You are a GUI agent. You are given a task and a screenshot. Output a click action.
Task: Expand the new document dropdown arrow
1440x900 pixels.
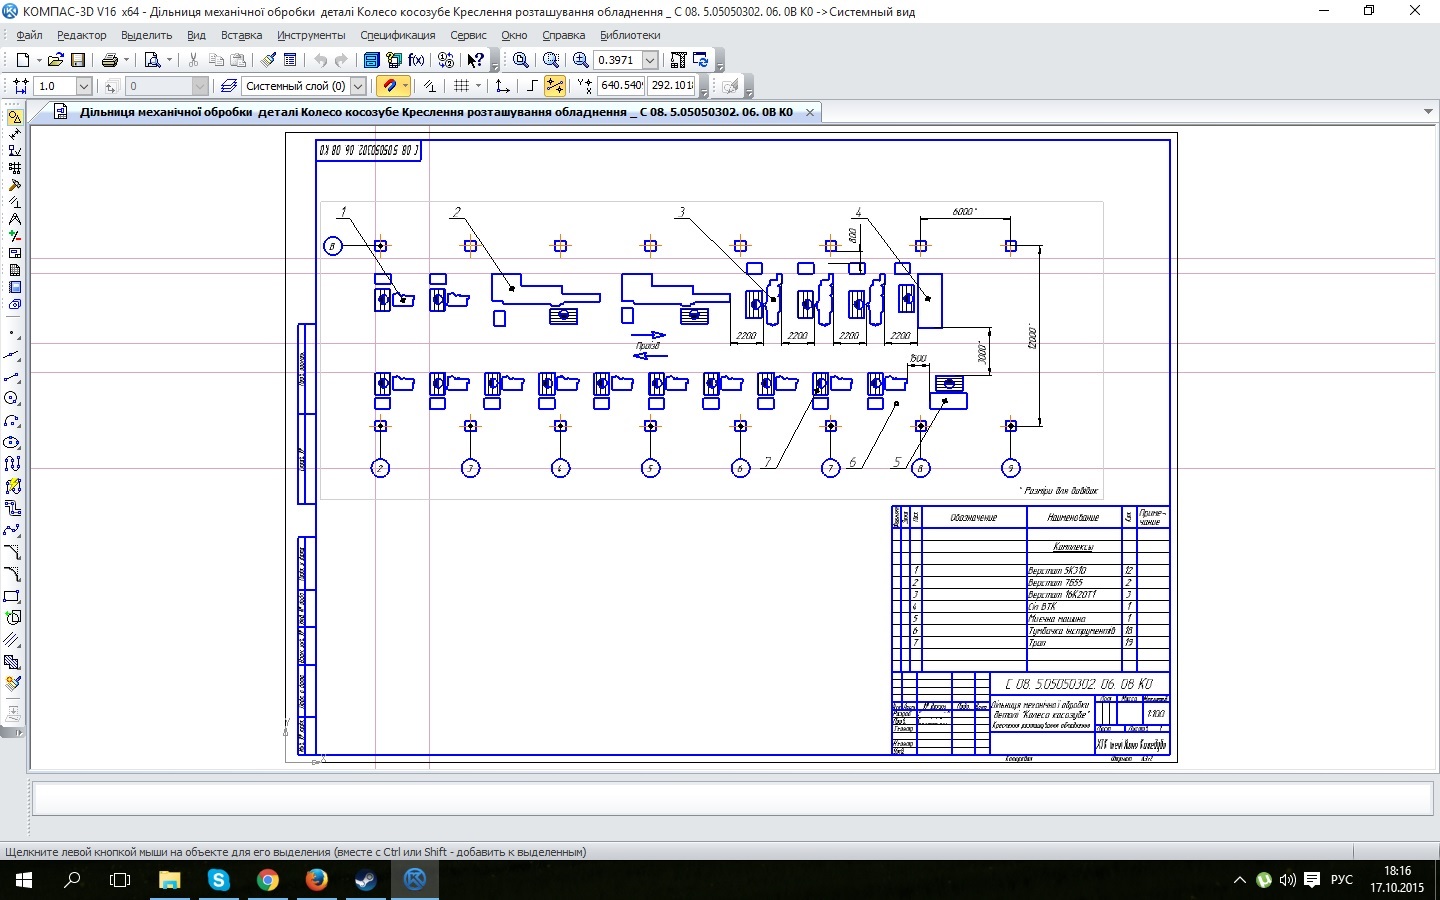pos(39,60)
